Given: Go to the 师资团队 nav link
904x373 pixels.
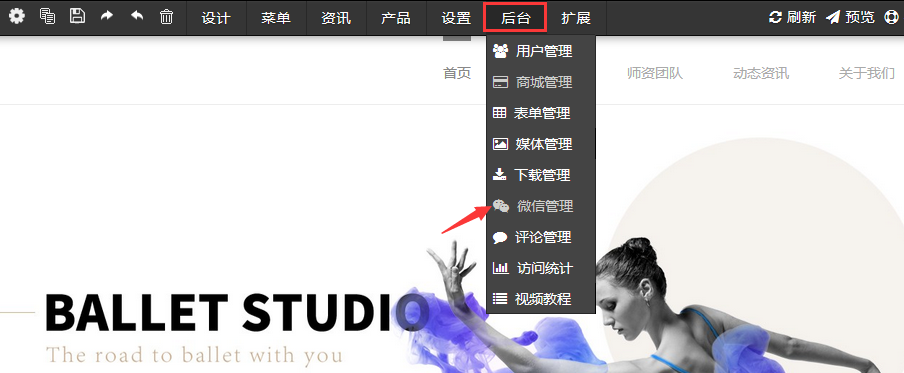Looking at the screenshot, I should click(655, 74).
